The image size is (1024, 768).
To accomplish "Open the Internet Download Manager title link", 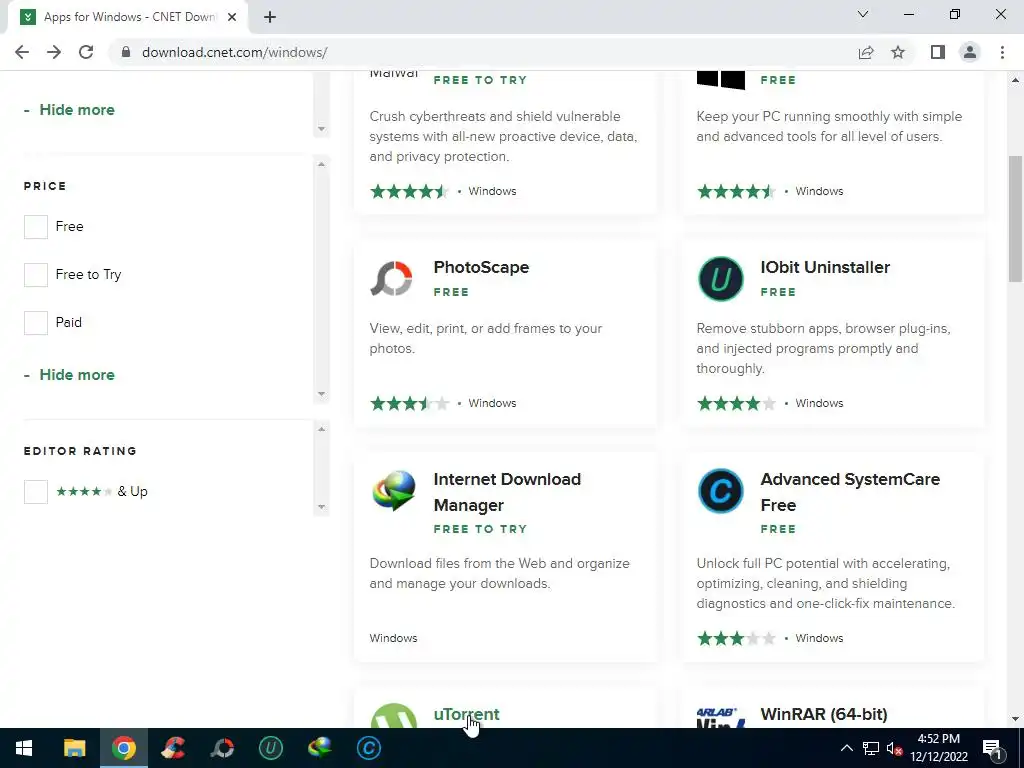I will pyautogui.click(x=507, y=492).
